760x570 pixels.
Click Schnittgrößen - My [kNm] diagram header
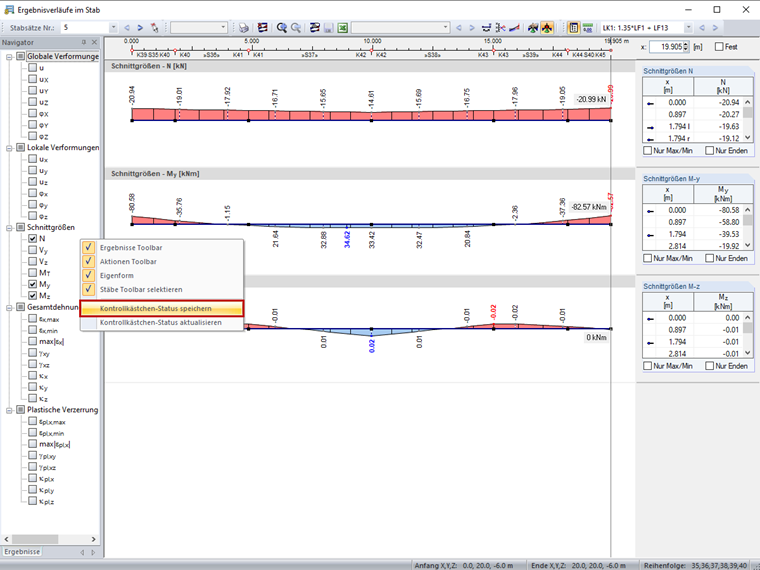coord(370,174)
